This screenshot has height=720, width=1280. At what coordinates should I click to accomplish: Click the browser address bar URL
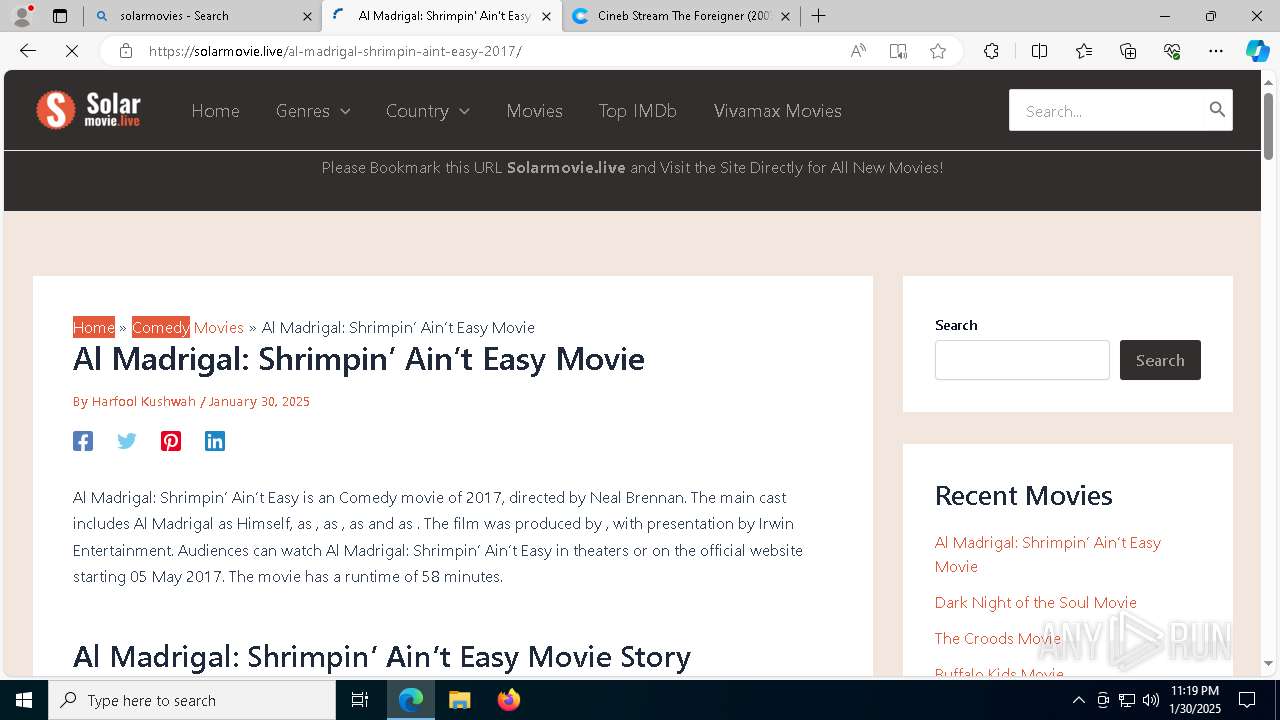tap(335, 51)
